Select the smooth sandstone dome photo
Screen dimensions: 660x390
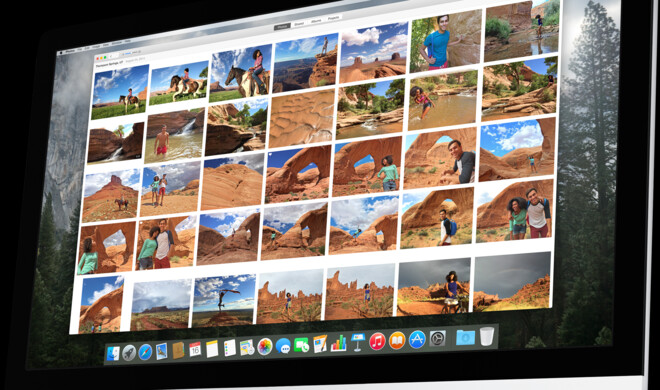(x=232, y=181)
